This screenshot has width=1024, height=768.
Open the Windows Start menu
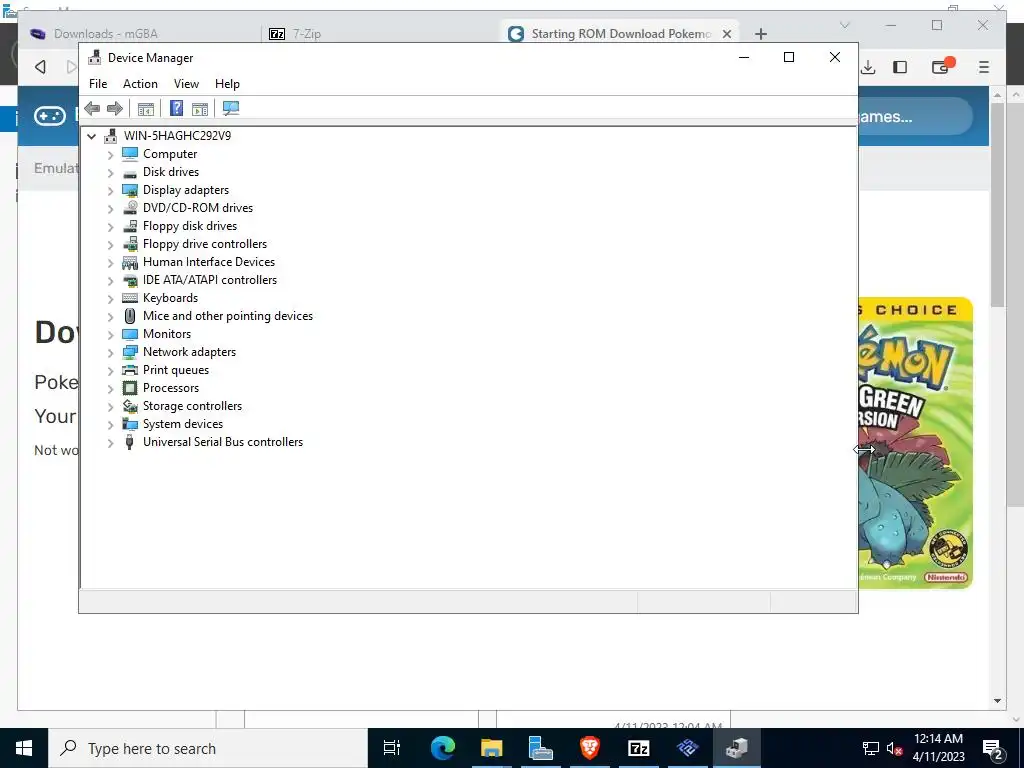pos(24,748)
